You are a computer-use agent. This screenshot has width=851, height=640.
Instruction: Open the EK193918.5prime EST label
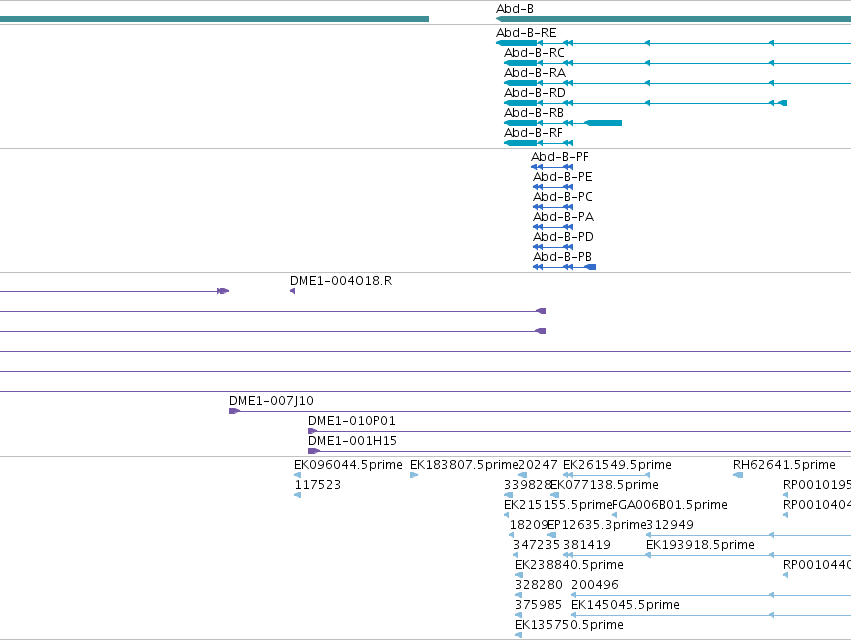click(x=700, y=545)
